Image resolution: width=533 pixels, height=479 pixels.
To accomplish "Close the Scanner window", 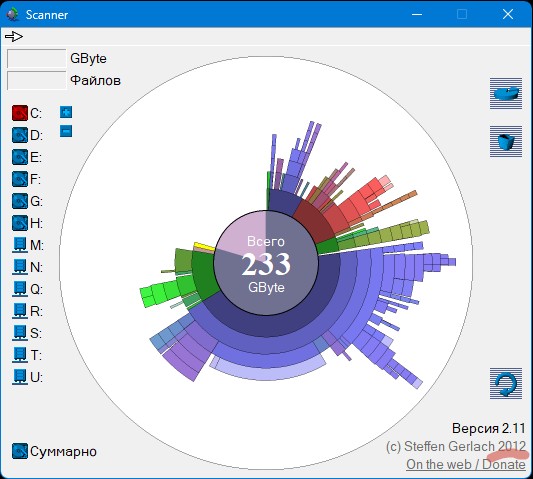I will point(508,14).
